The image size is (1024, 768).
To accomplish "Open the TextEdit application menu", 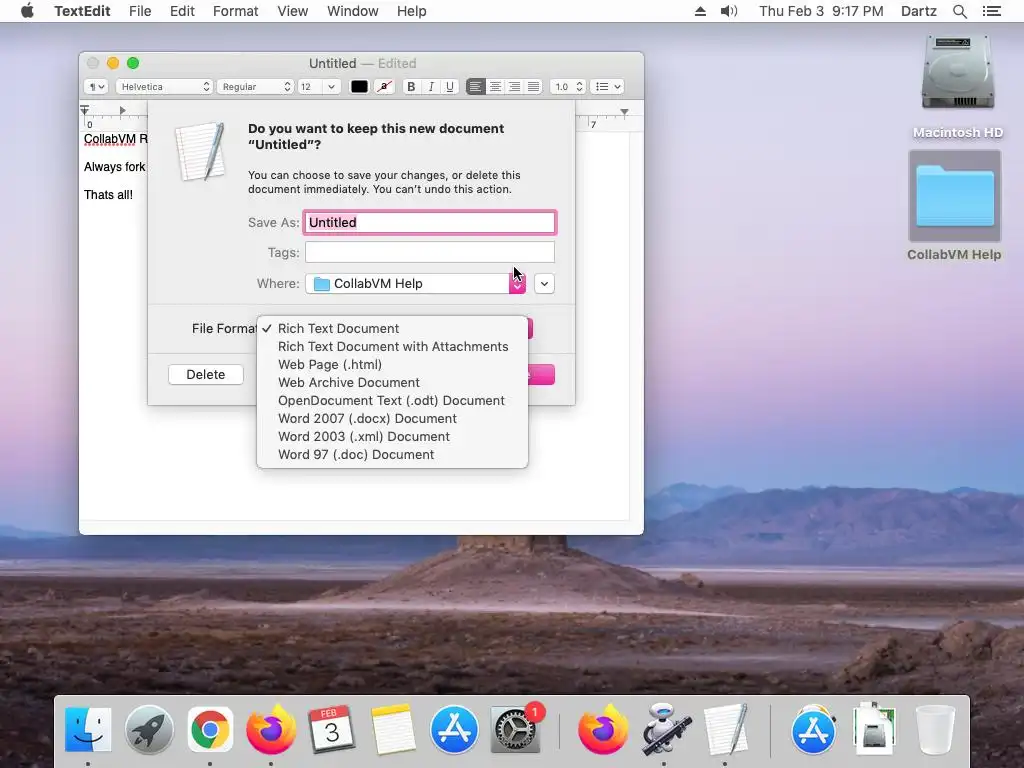I will [x=82, y=11].
